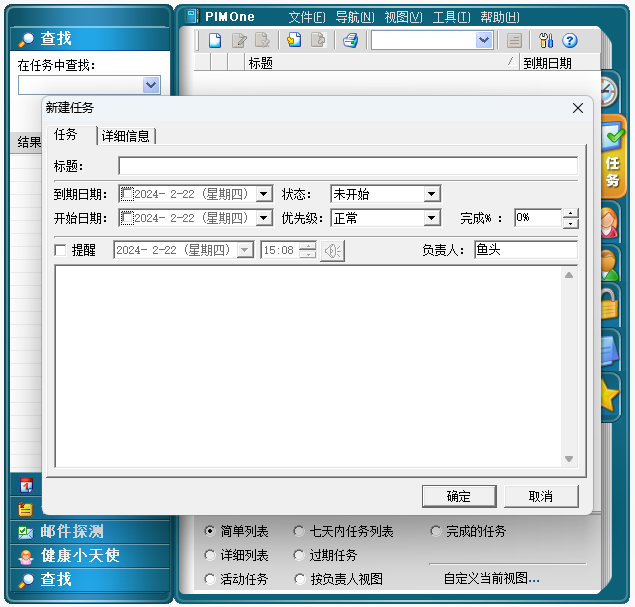This screenshot has width=635, height=607.
Task: Sort by the 到期日期 column header
Action: coord(559,63)
